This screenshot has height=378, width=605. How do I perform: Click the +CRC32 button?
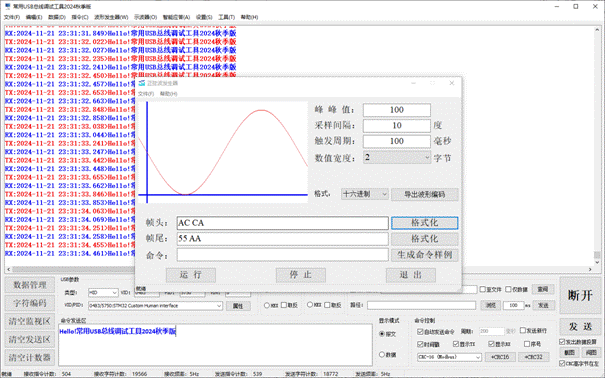[x=534, y=357]
